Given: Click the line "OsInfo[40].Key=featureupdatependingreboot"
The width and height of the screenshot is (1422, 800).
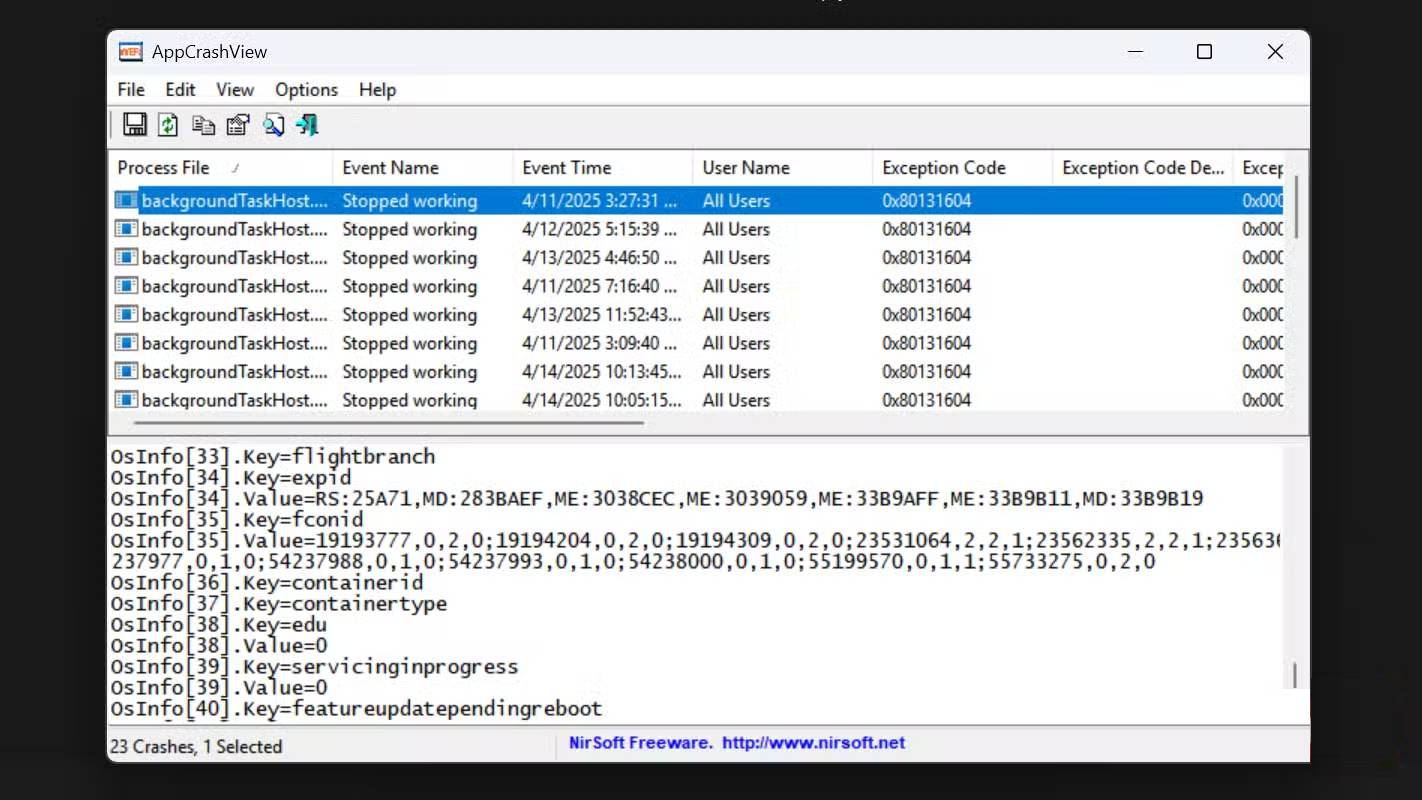Looking at the screenshot, I should 357,709.
